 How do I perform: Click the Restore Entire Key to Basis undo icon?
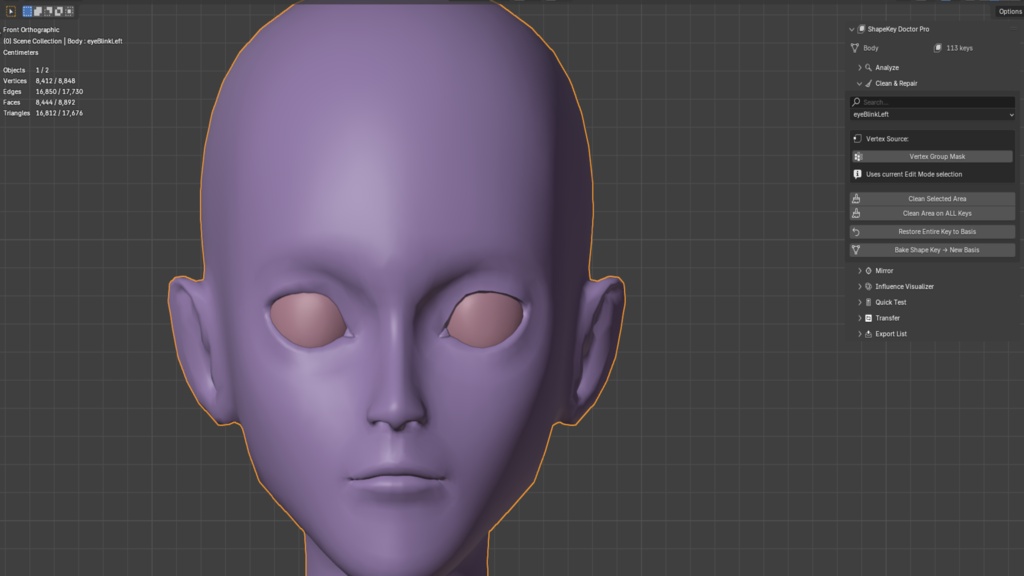coord(856,232)
